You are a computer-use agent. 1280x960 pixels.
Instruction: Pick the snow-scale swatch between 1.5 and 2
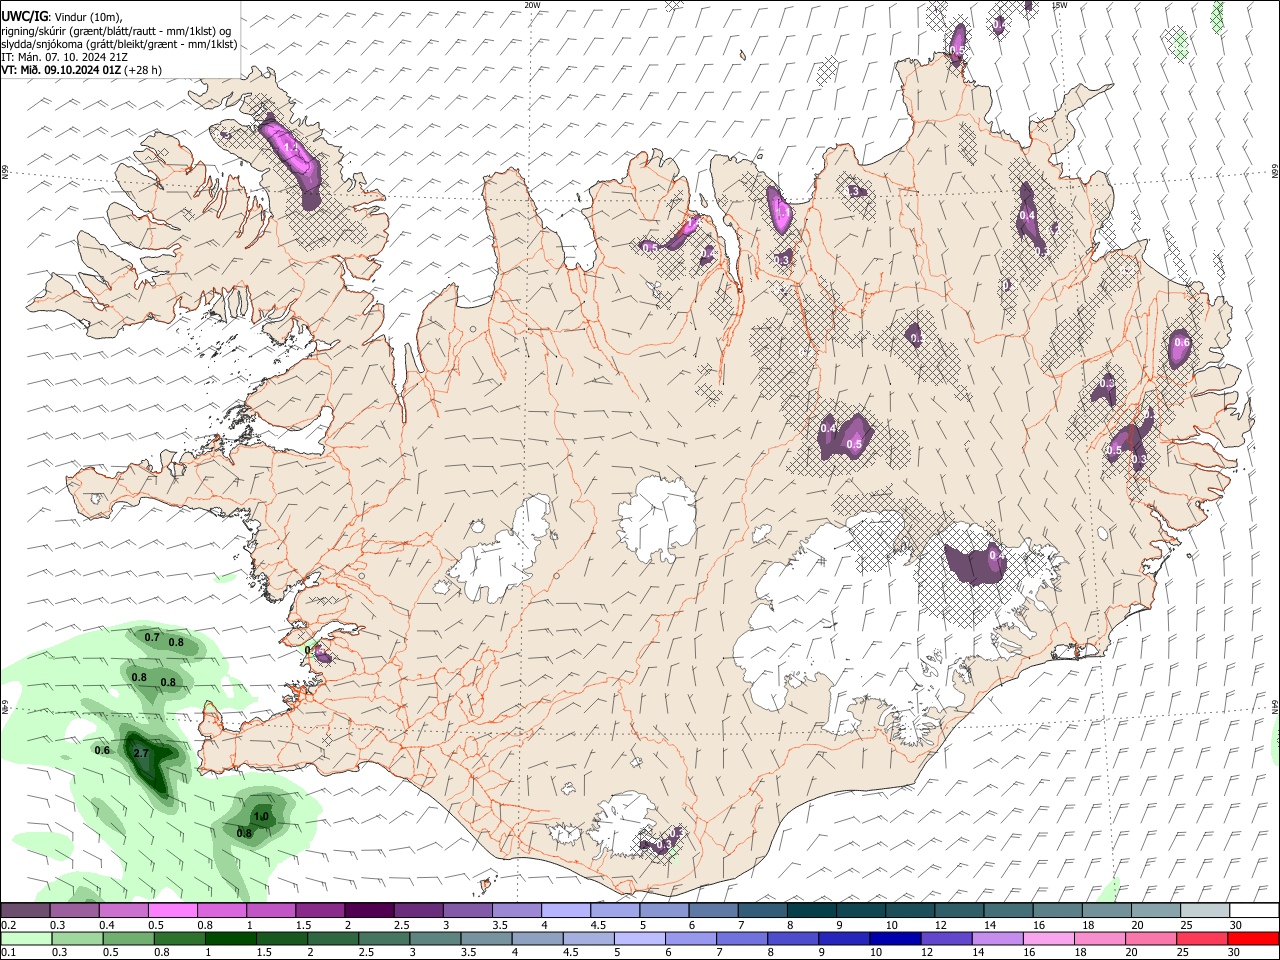[320, 910]
